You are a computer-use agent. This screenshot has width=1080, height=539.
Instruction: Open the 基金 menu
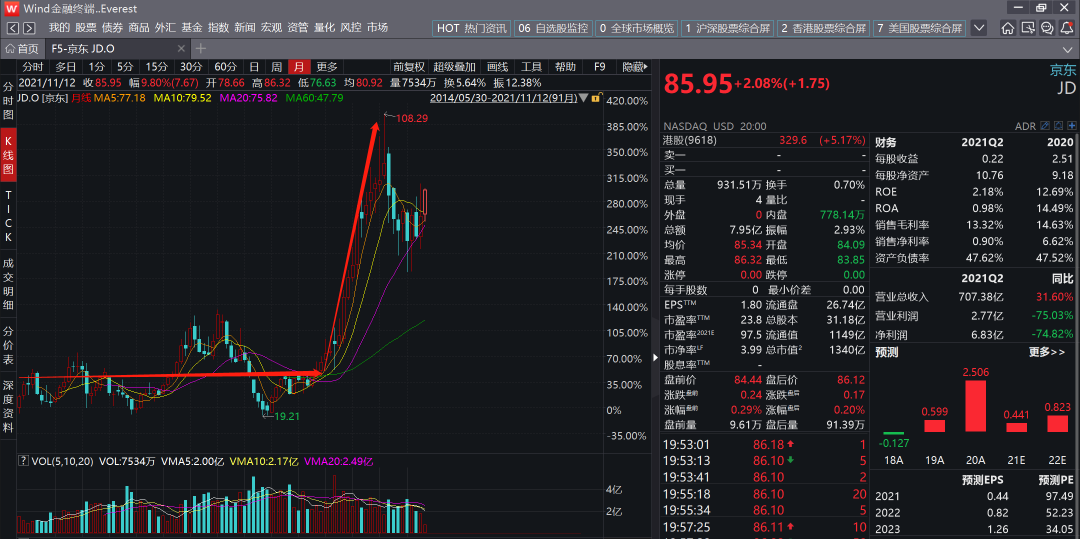(191, 28)
